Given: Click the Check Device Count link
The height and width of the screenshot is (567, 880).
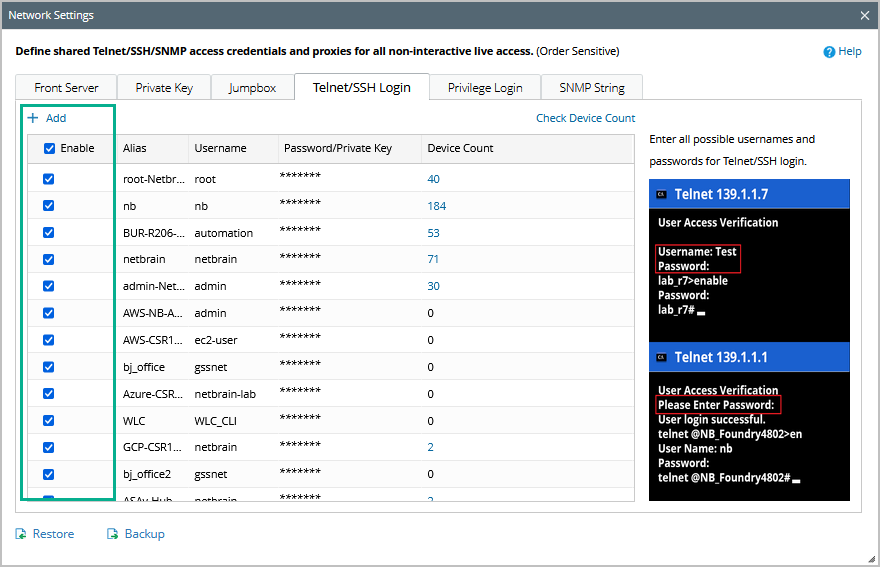Looking at the screenshot, I should 585,118.
